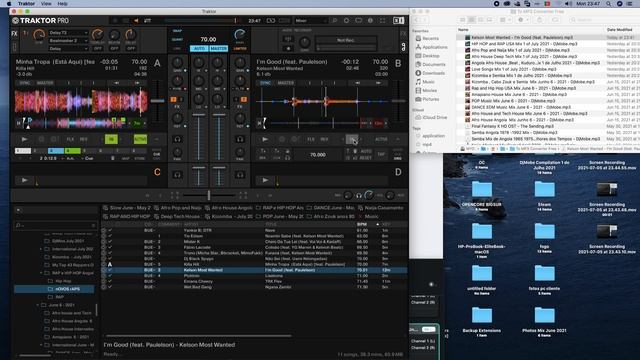The height and width of the screenshot is (360, 640).
Task: Start playback on deck C
Action: (24, 180)
